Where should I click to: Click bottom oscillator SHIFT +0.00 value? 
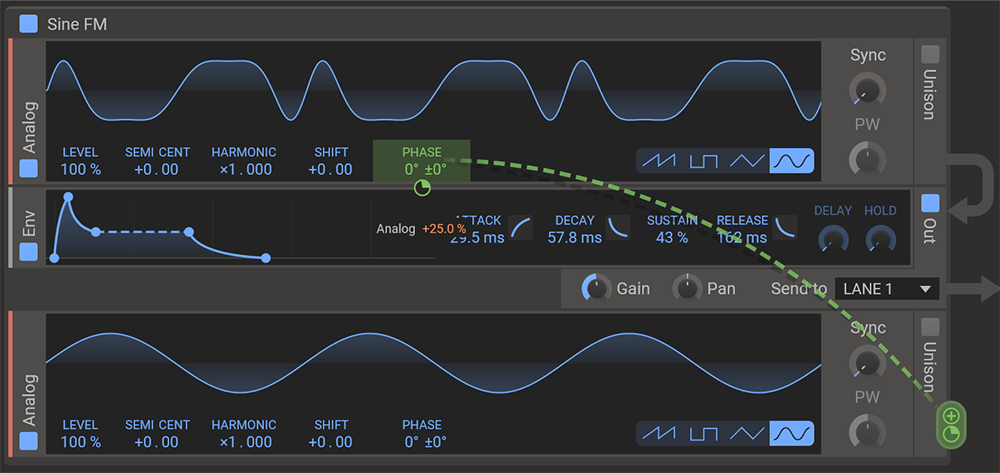tap(330, 442)
